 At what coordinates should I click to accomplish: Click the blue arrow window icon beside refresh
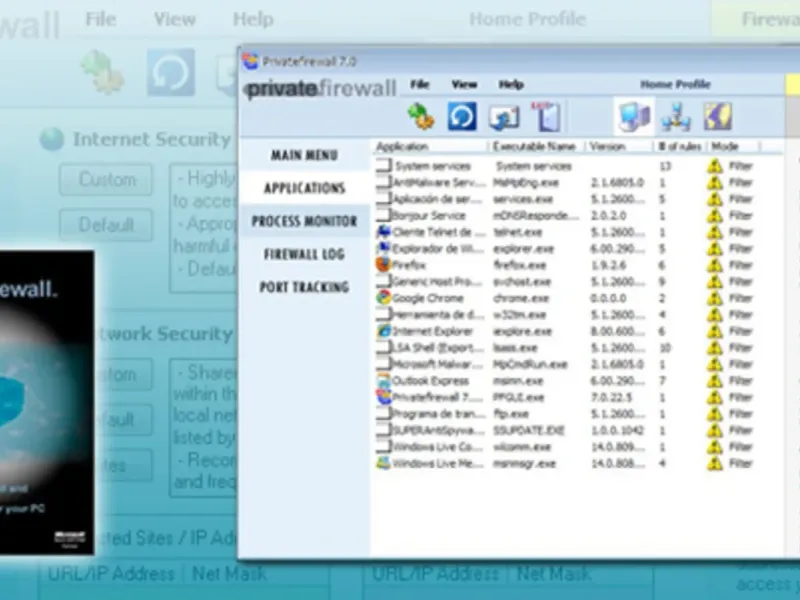(504, 116)
